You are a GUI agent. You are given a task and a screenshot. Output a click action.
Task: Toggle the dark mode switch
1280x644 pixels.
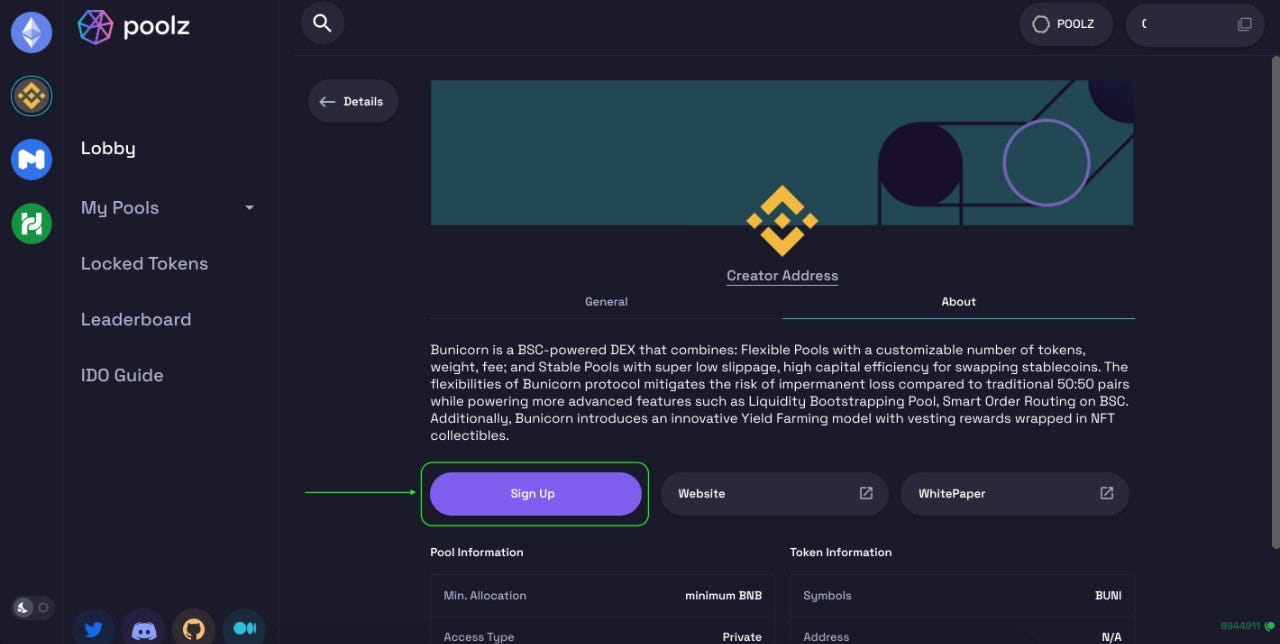31,607
